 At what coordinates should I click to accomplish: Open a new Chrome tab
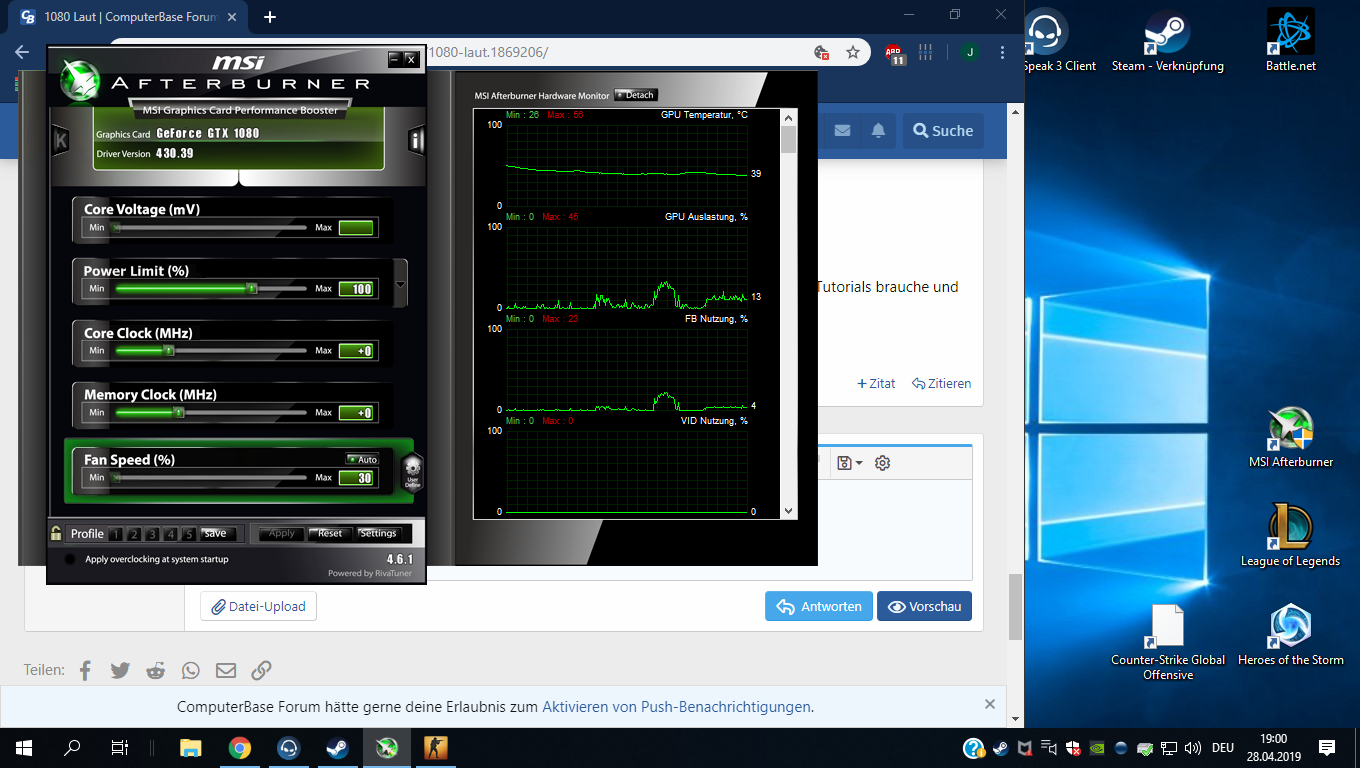click(269, 17)
